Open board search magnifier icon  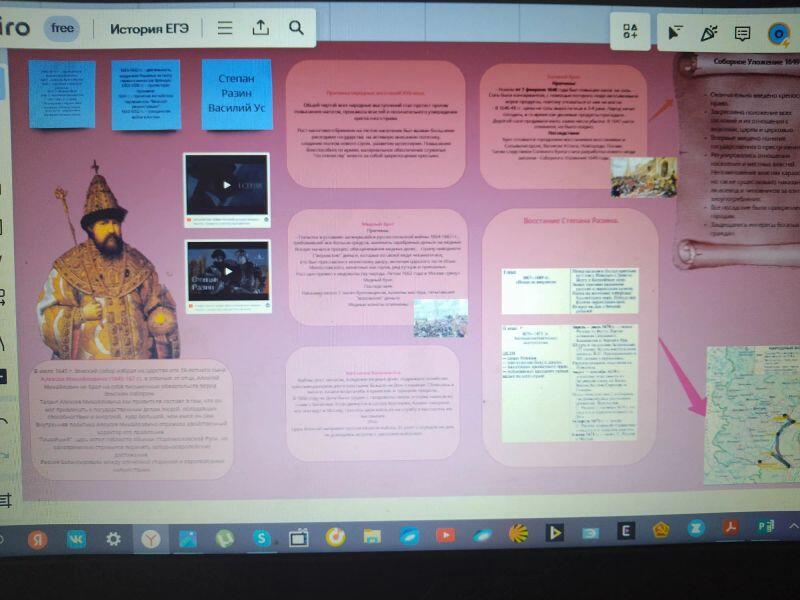296,29
